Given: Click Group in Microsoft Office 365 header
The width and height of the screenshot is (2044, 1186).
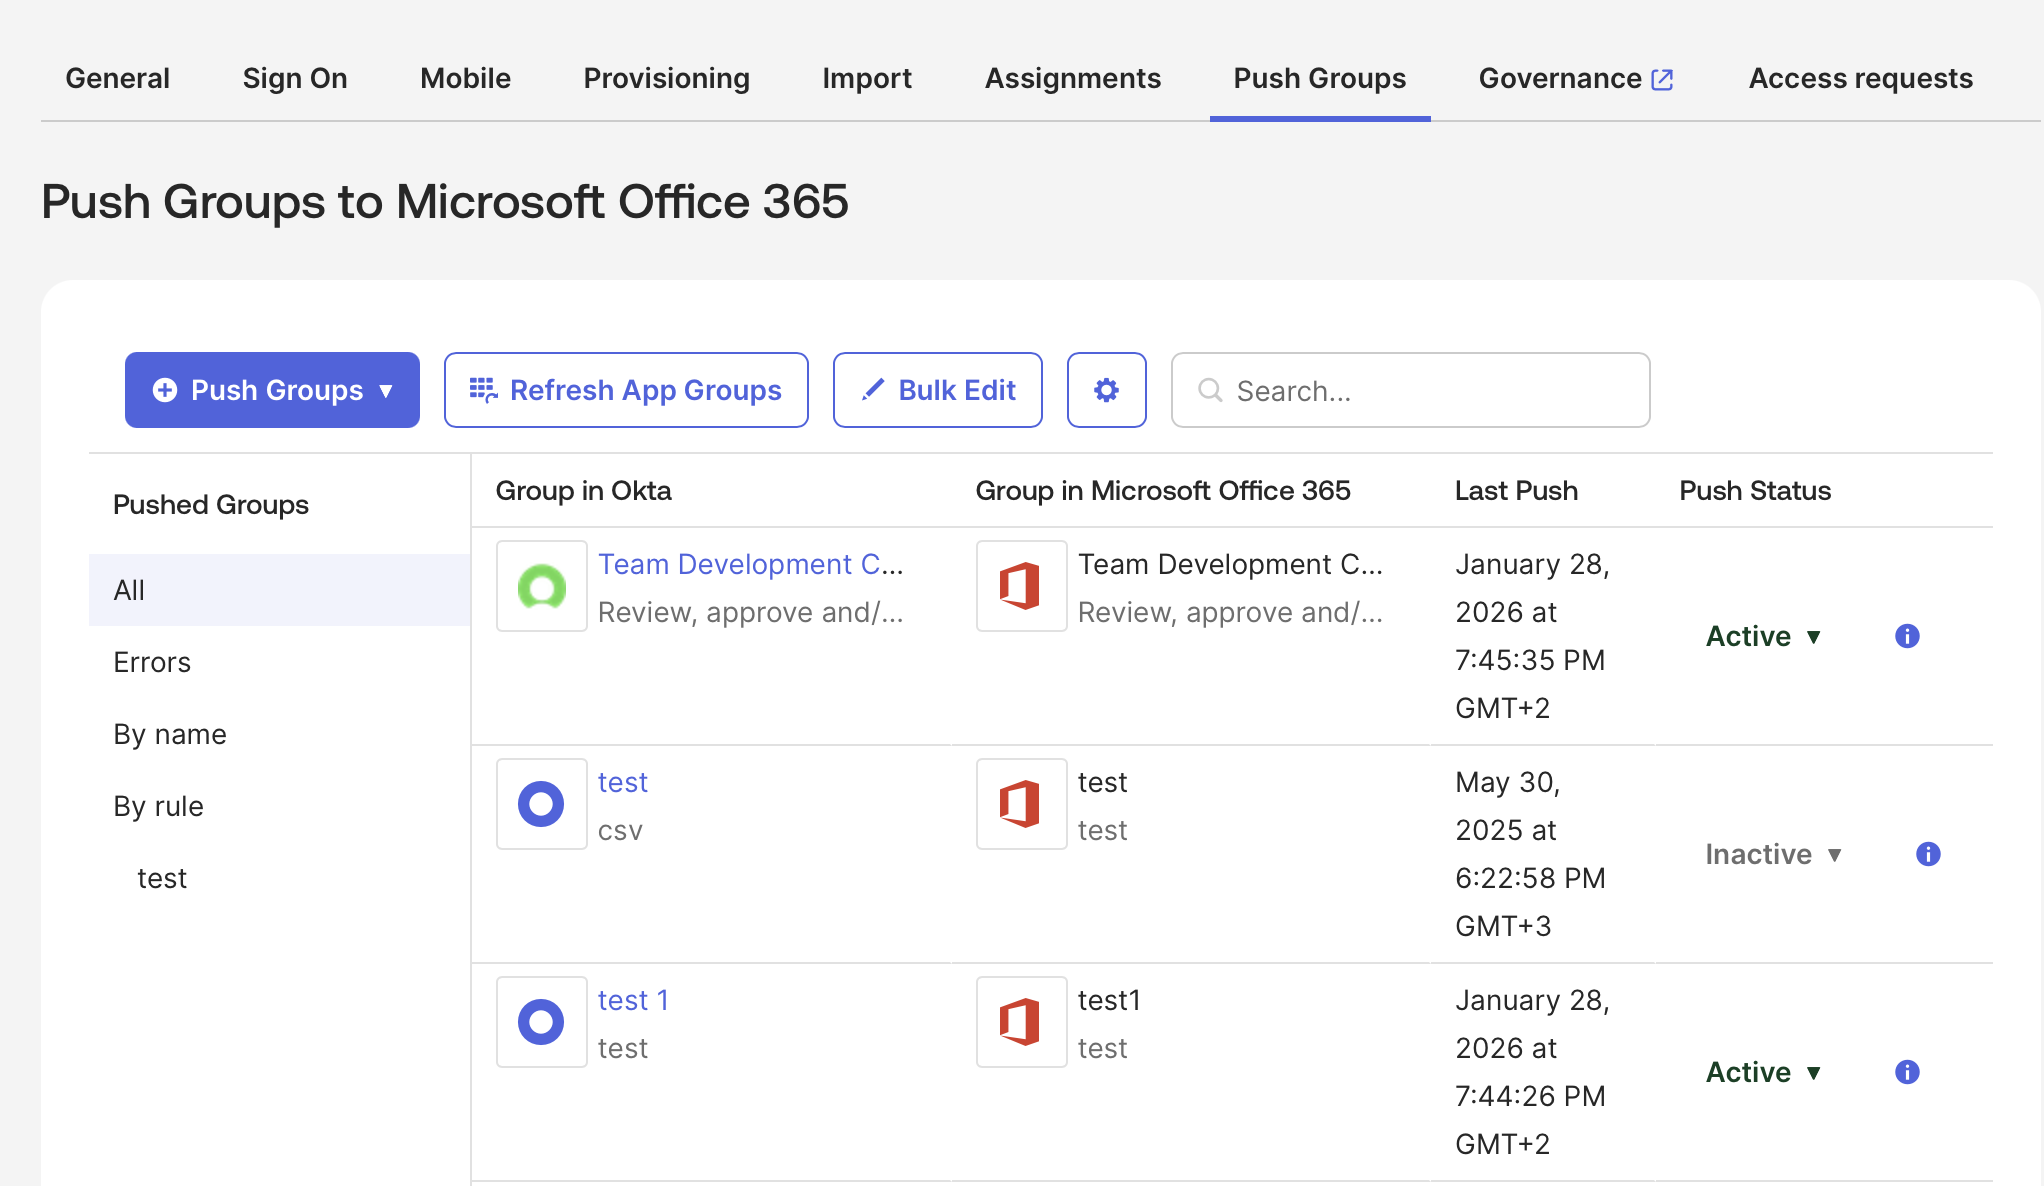Looking at the screenshot, I should [x=1163, y=490].
